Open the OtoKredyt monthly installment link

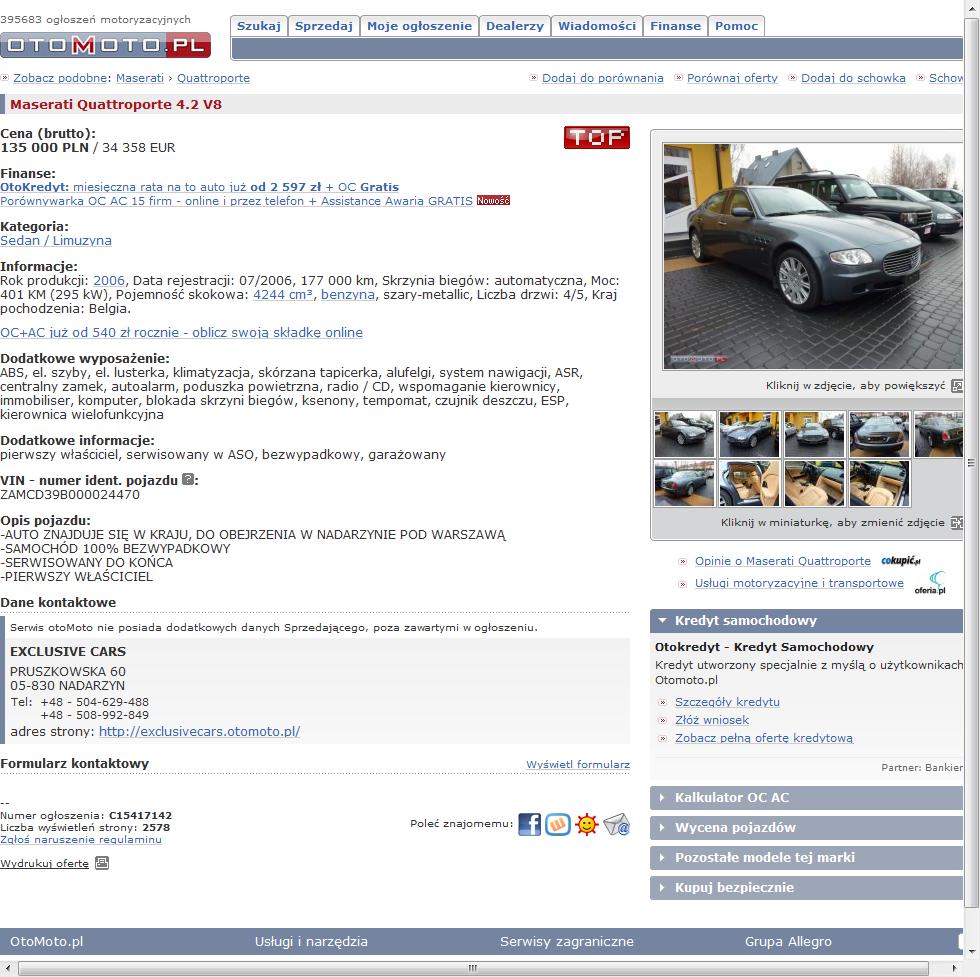point(199,187)
